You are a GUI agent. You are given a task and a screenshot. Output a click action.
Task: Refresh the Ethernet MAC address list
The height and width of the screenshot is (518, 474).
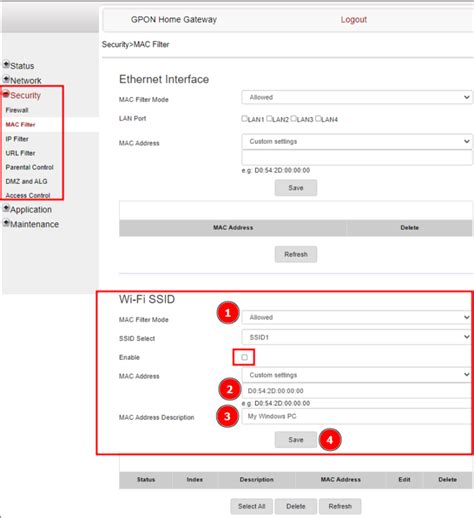296,254
